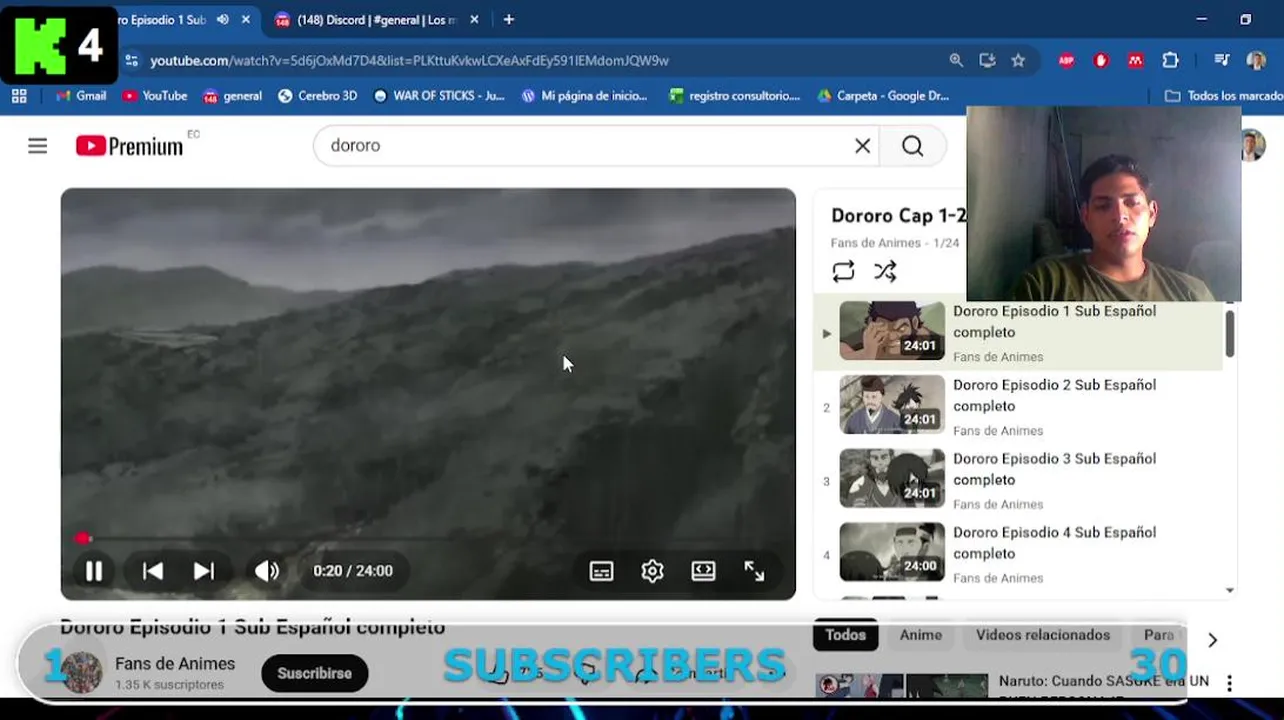1284x720 pixels.
Task: Play Dororo Episodio 4 Sub Español completo
Action: (1054, 543)
